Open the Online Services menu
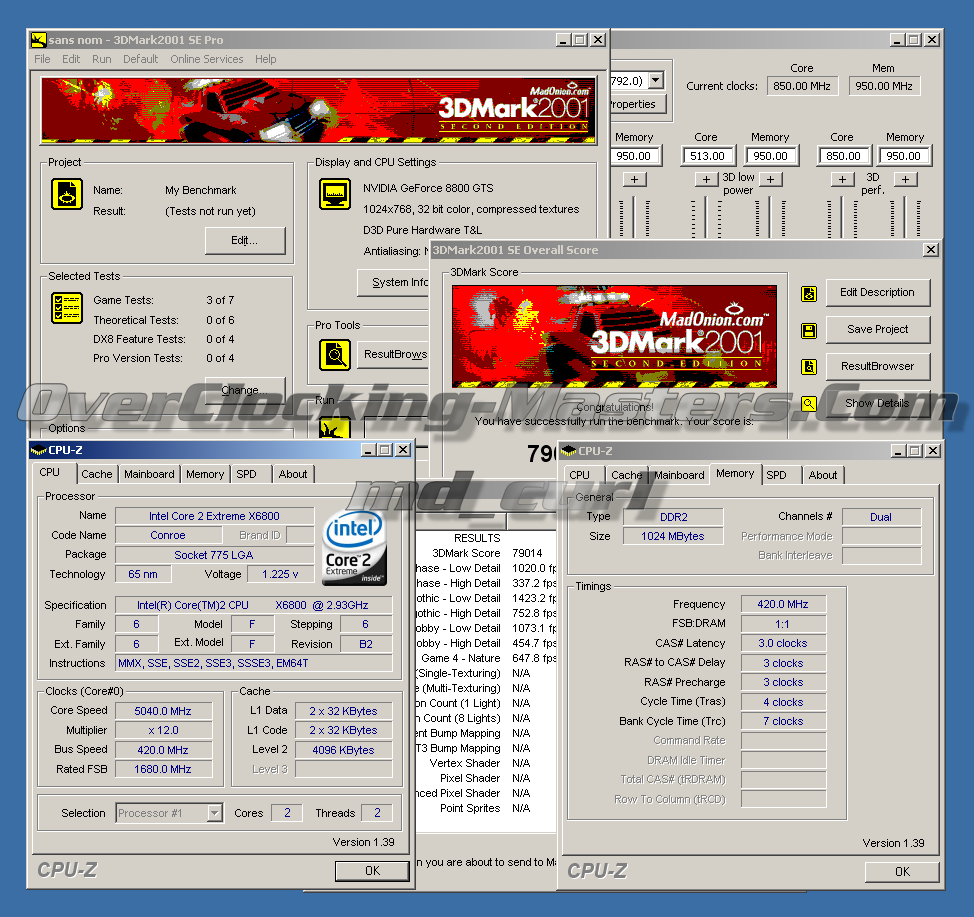Viewport: 974px width, 917px height. point(207,59)
